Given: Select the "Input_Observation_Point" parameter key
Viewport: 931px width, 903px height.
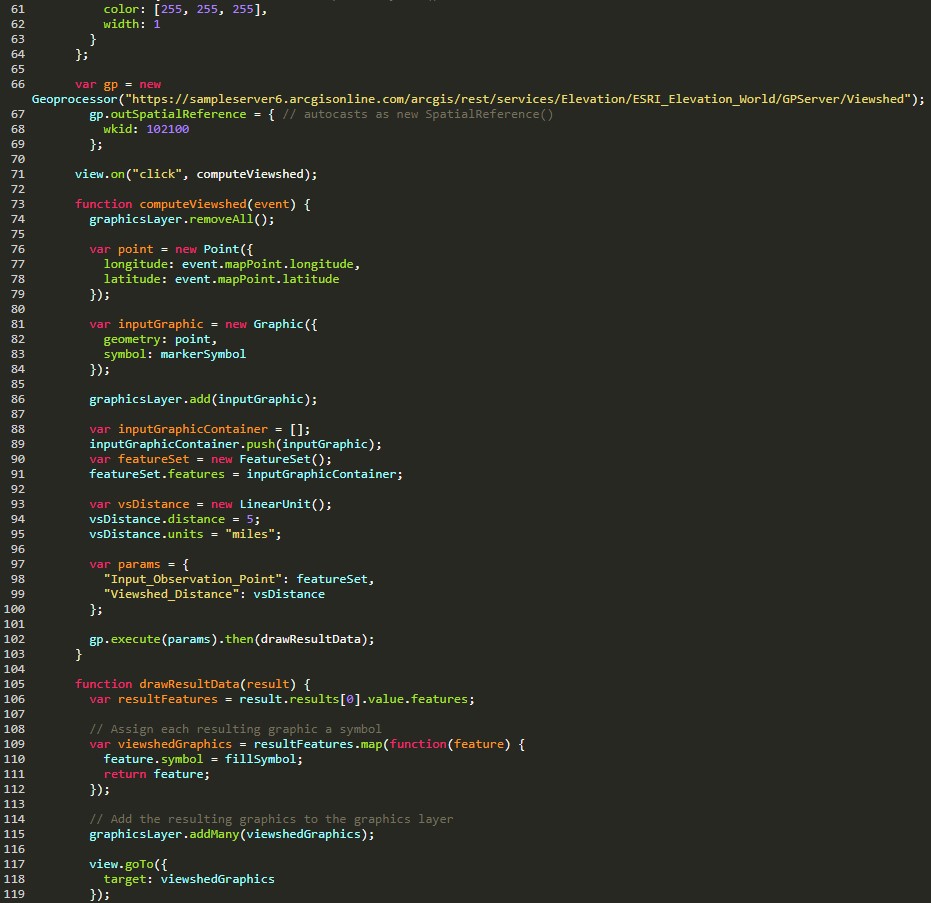Looking at the screenshot, I should pyautogui.click(x=193, y=579).
